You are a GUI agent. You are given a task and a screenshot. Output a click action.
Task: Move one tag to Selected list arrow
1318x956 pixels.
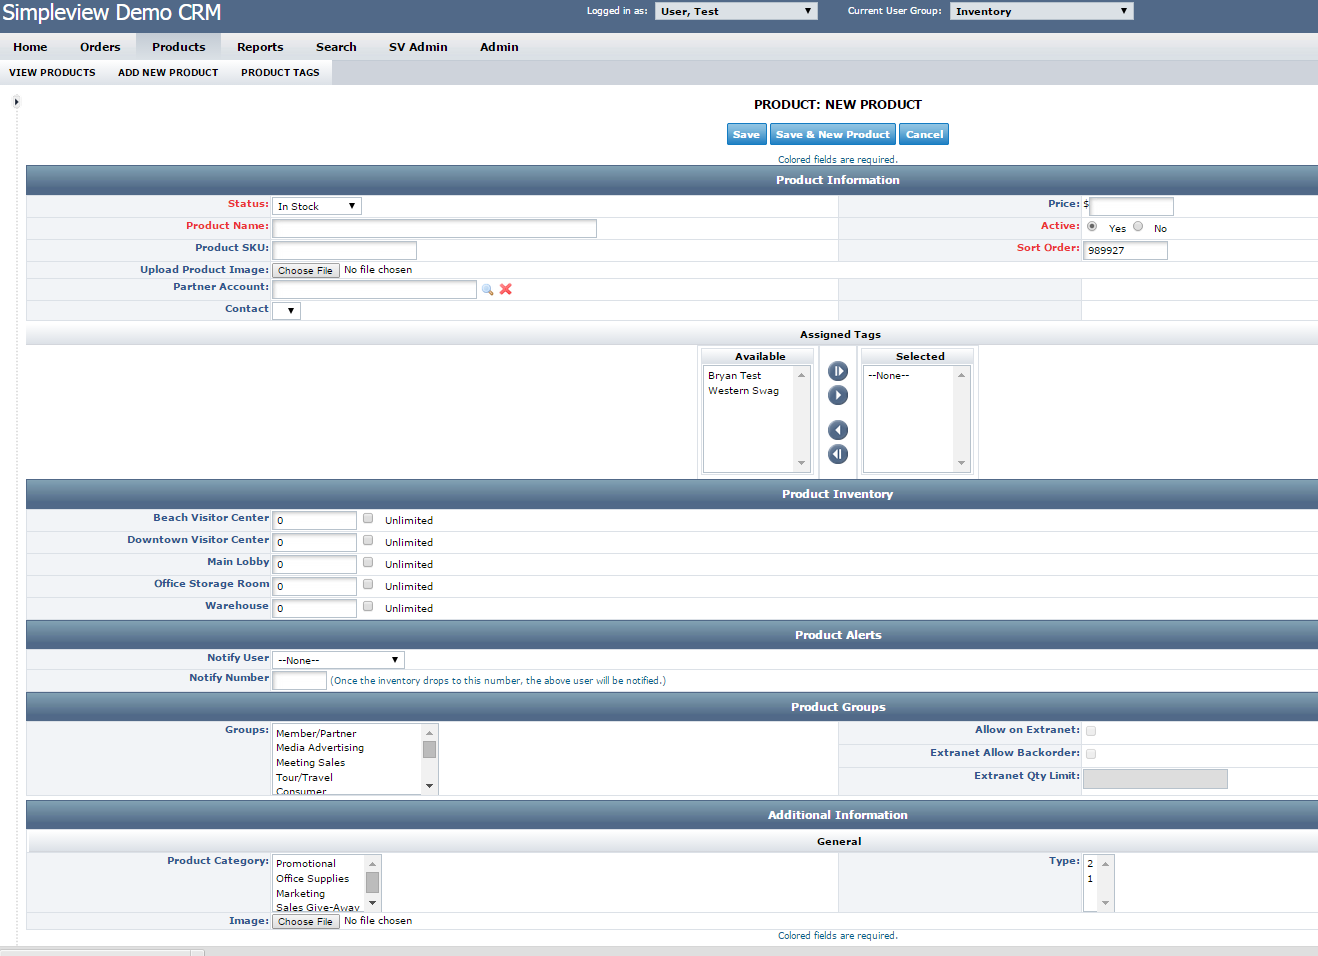[x=838, y=395]
